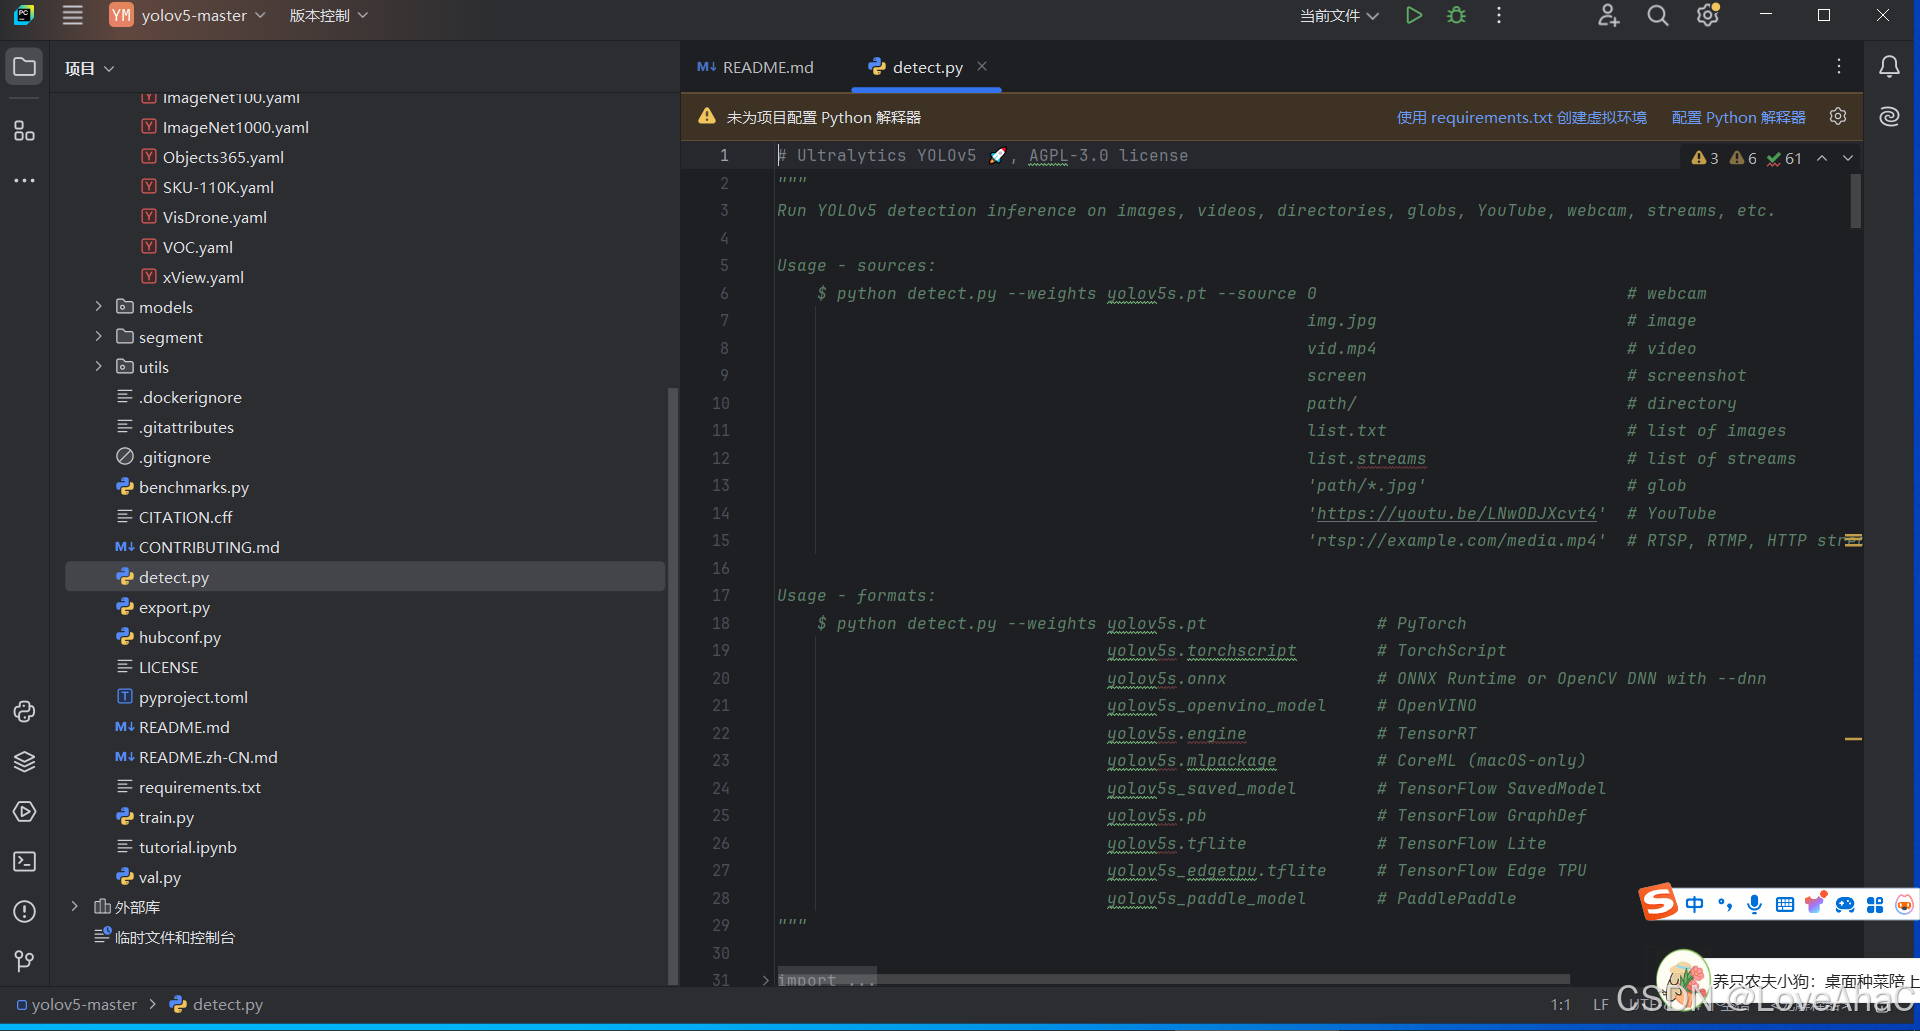This screenshot has height=1031, width=1920.
Task: Open Search Everywhere magnifier icon
Action: [1658, 15]
